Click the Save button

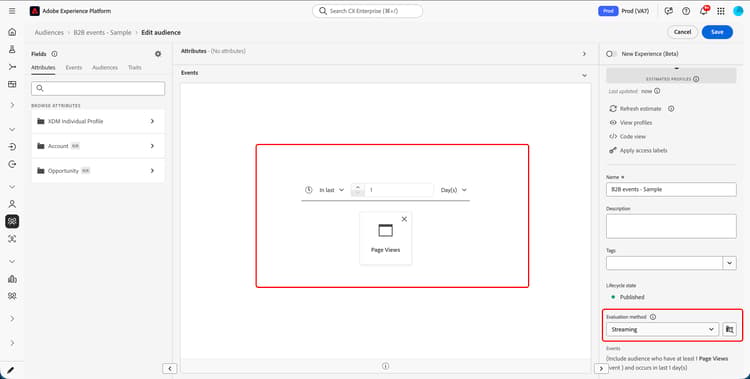pos(717,32)
